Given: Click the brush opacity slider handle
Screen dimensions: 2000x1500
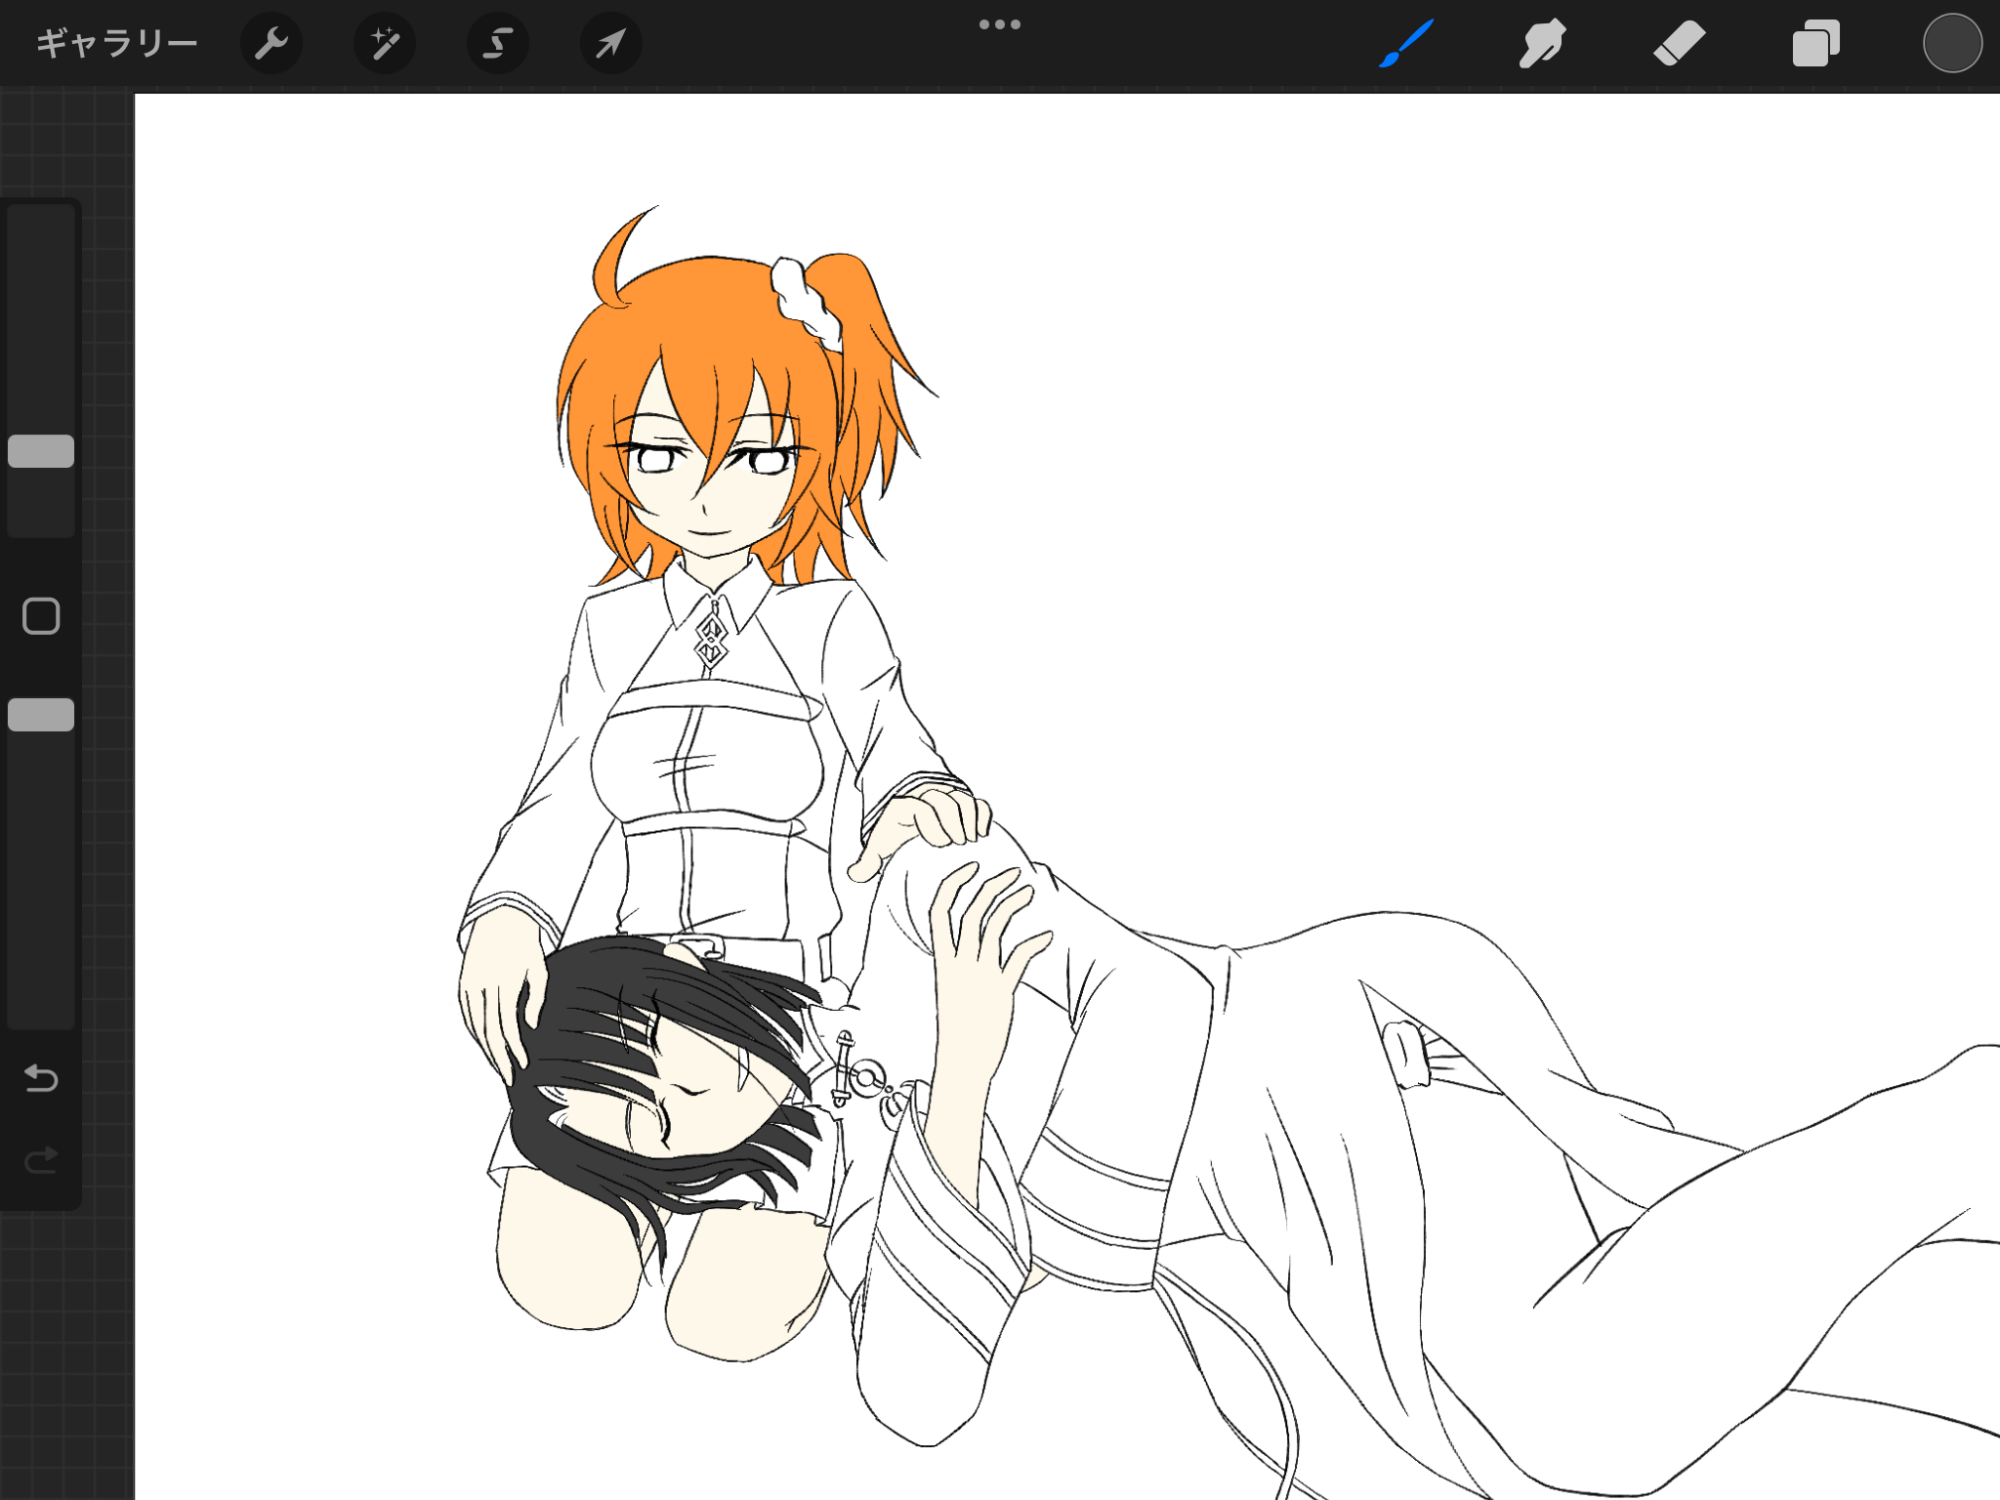Looking at the screenshot, I should coord(41,715).
